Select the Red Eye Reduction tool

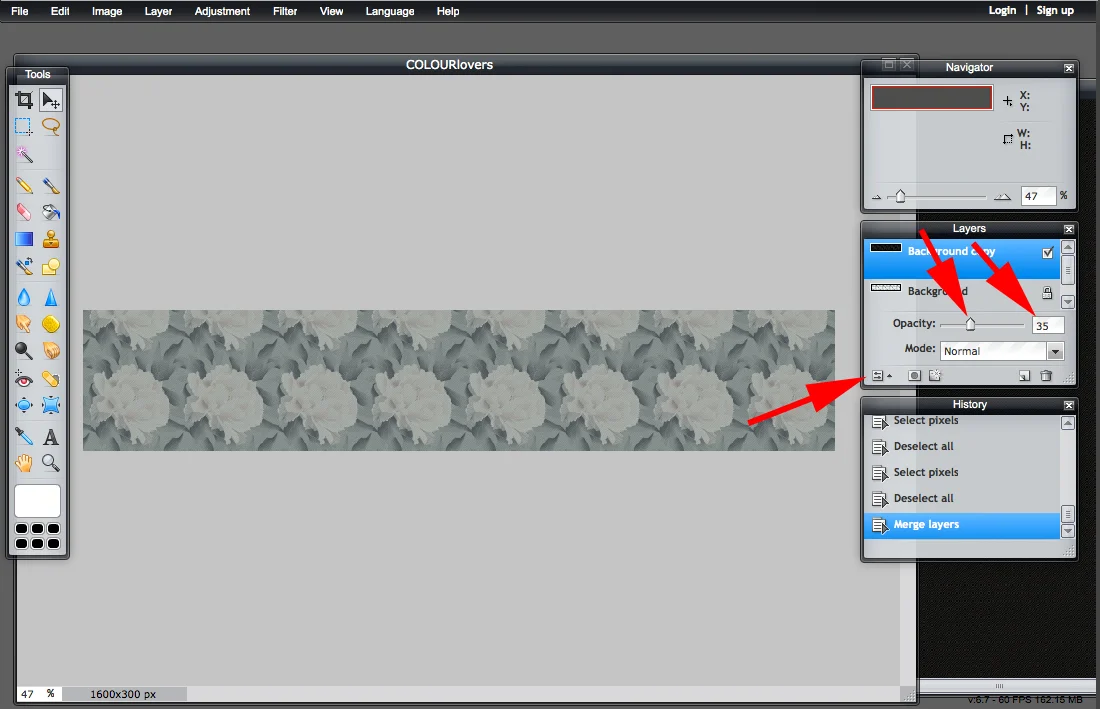[24, 379]
